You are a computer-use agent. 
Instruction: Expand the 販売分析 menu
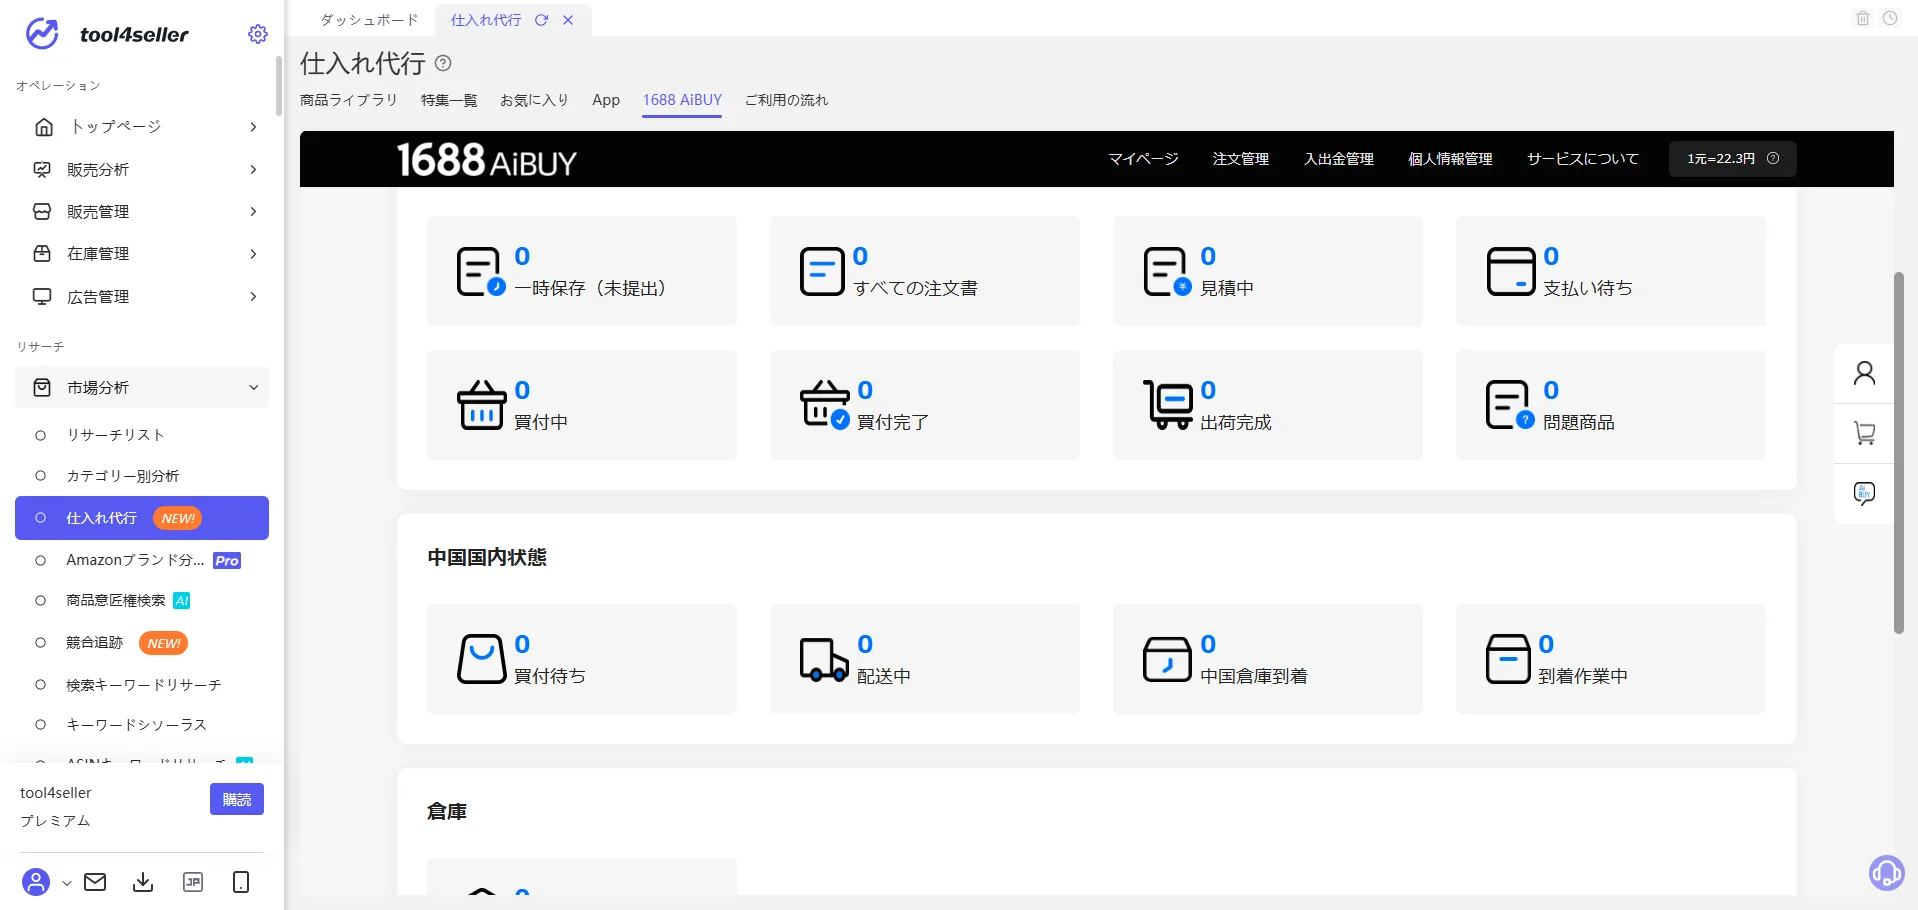coord(253,170)
